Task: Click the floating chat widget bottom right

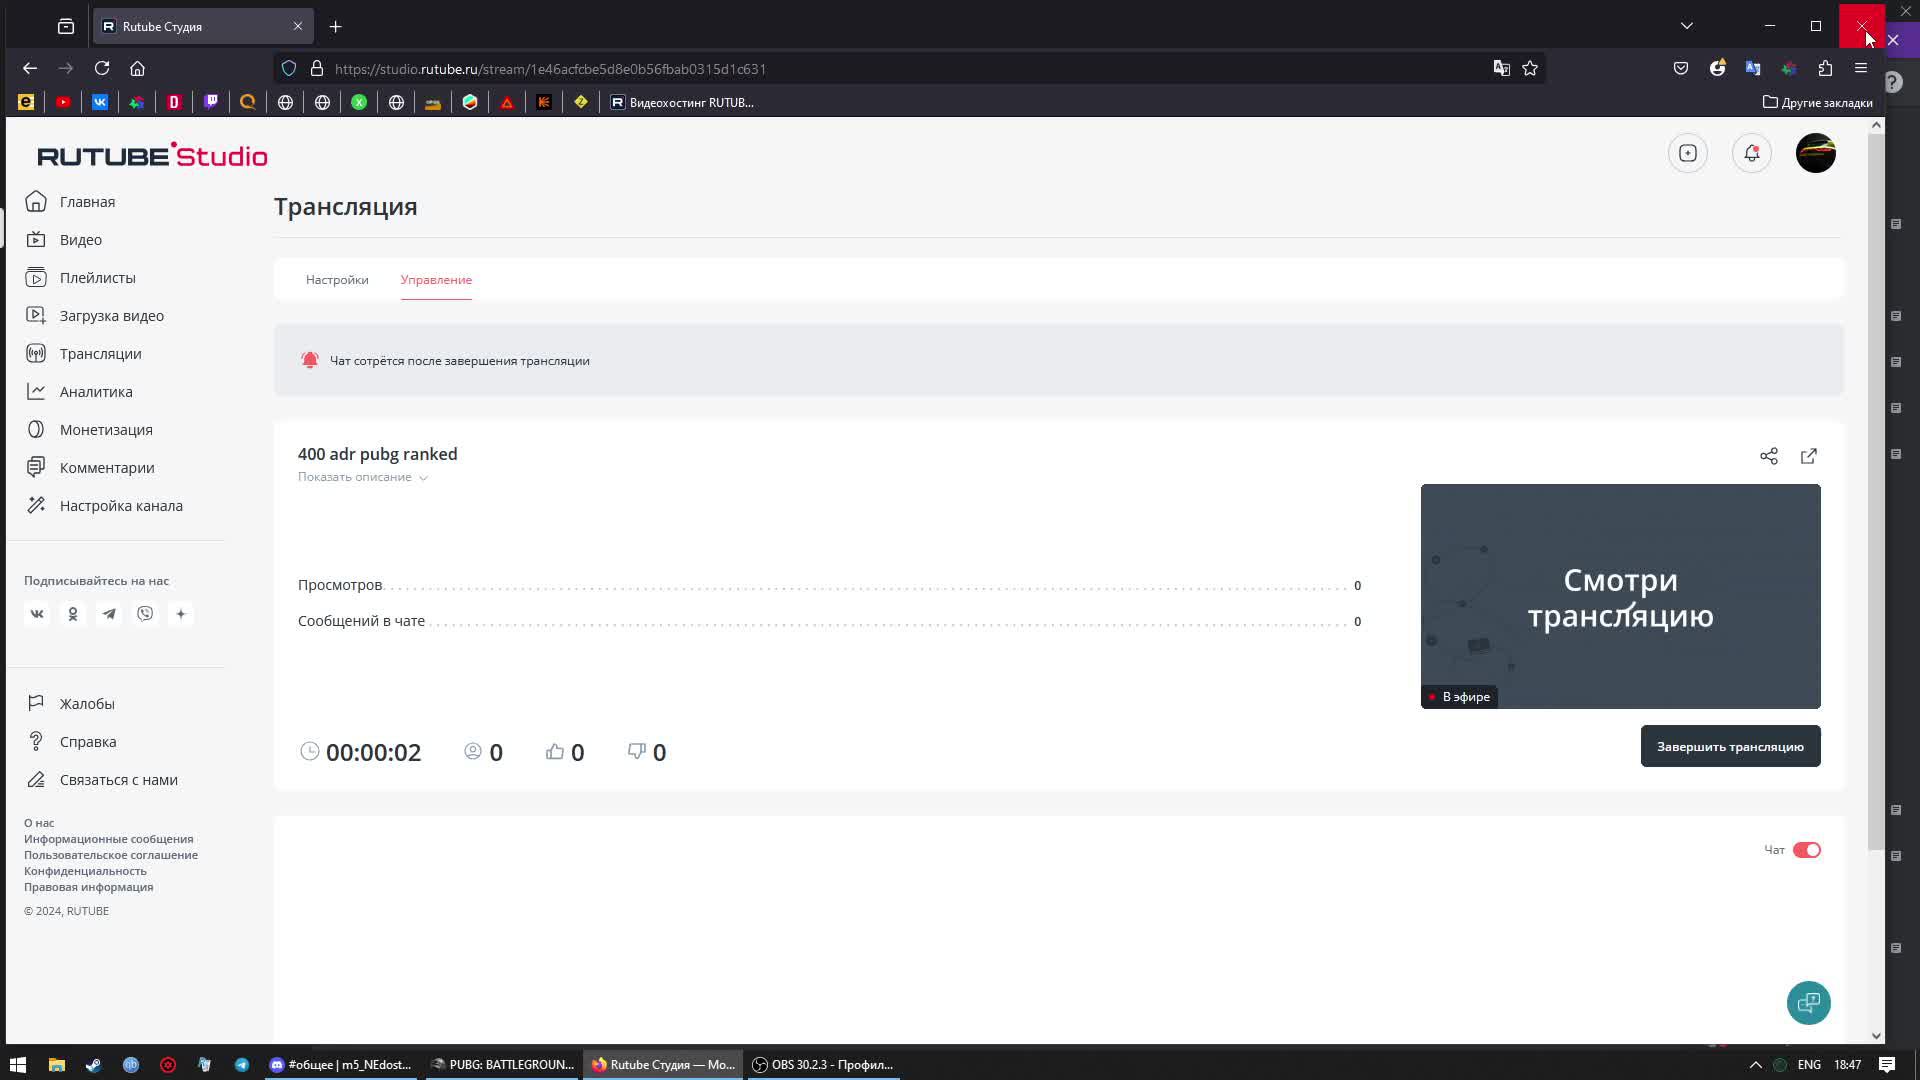Action: pyautogui.click(x=1809, y=1002)
